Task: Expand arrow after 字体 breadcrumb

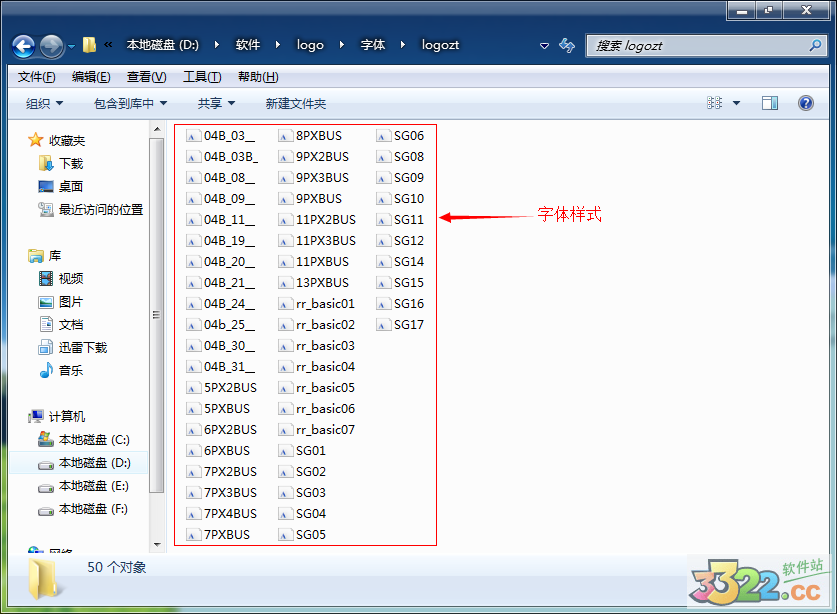Action: (x=403, y=45)
